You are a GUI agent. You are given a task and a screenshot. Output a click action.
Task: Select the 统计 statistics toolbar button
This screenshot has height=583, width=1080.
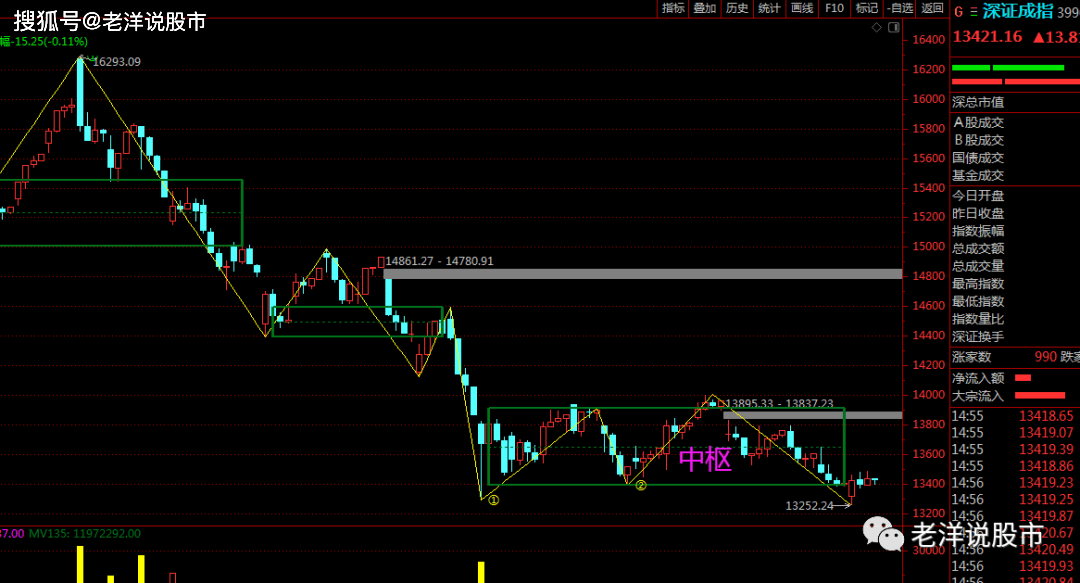pyautogui.click(x=769, y=8)
